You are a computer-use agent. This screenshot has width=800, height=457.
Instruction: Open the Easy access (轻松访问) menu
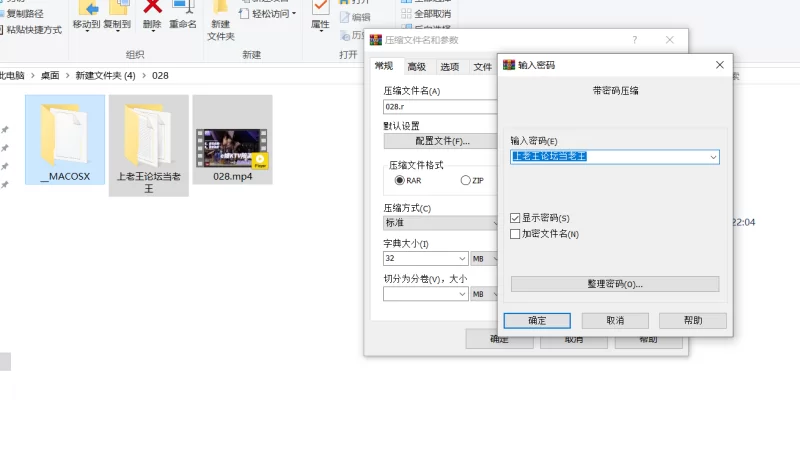268,14
